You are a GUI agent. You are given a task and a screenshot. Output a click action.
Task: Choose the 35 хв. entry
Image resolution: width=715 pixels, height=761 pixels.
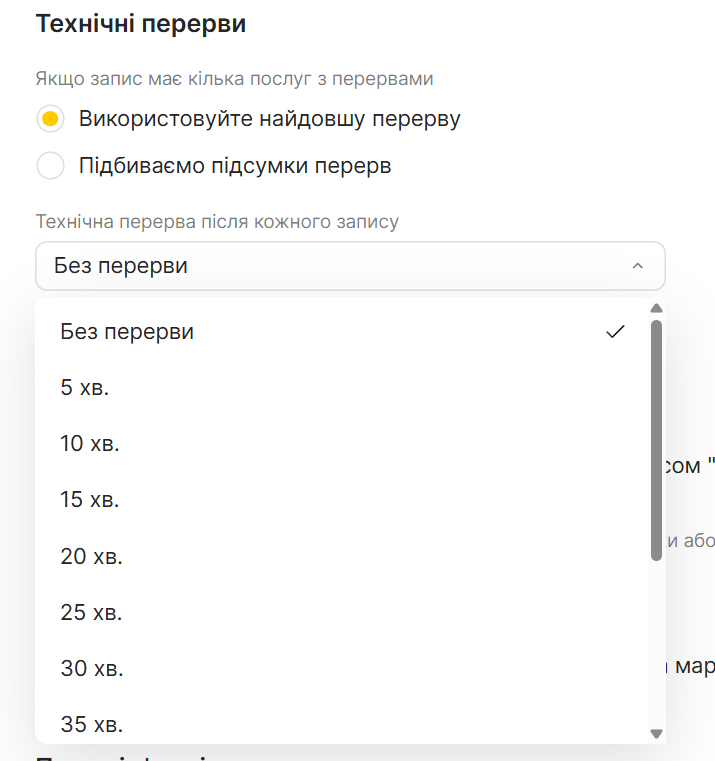click(x=92, y=723)
